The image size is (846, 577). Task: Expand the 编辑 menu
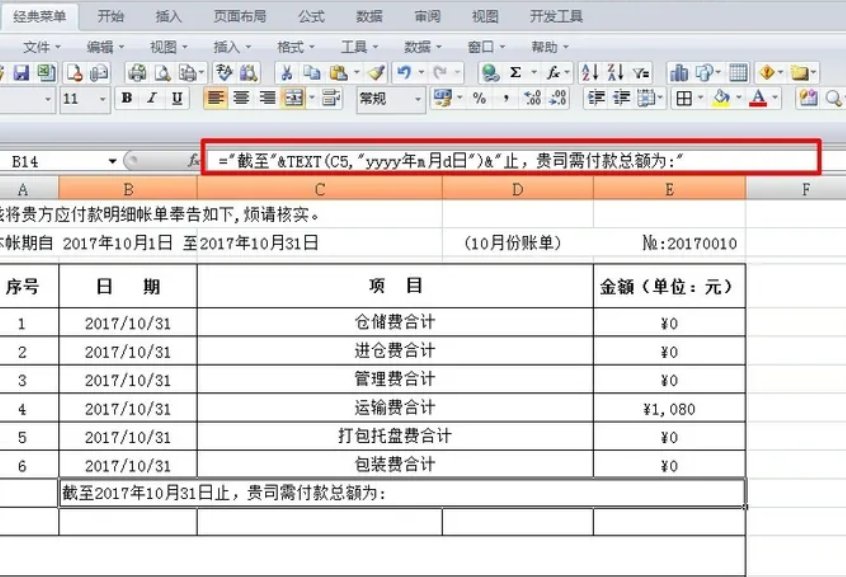(105, 47)
